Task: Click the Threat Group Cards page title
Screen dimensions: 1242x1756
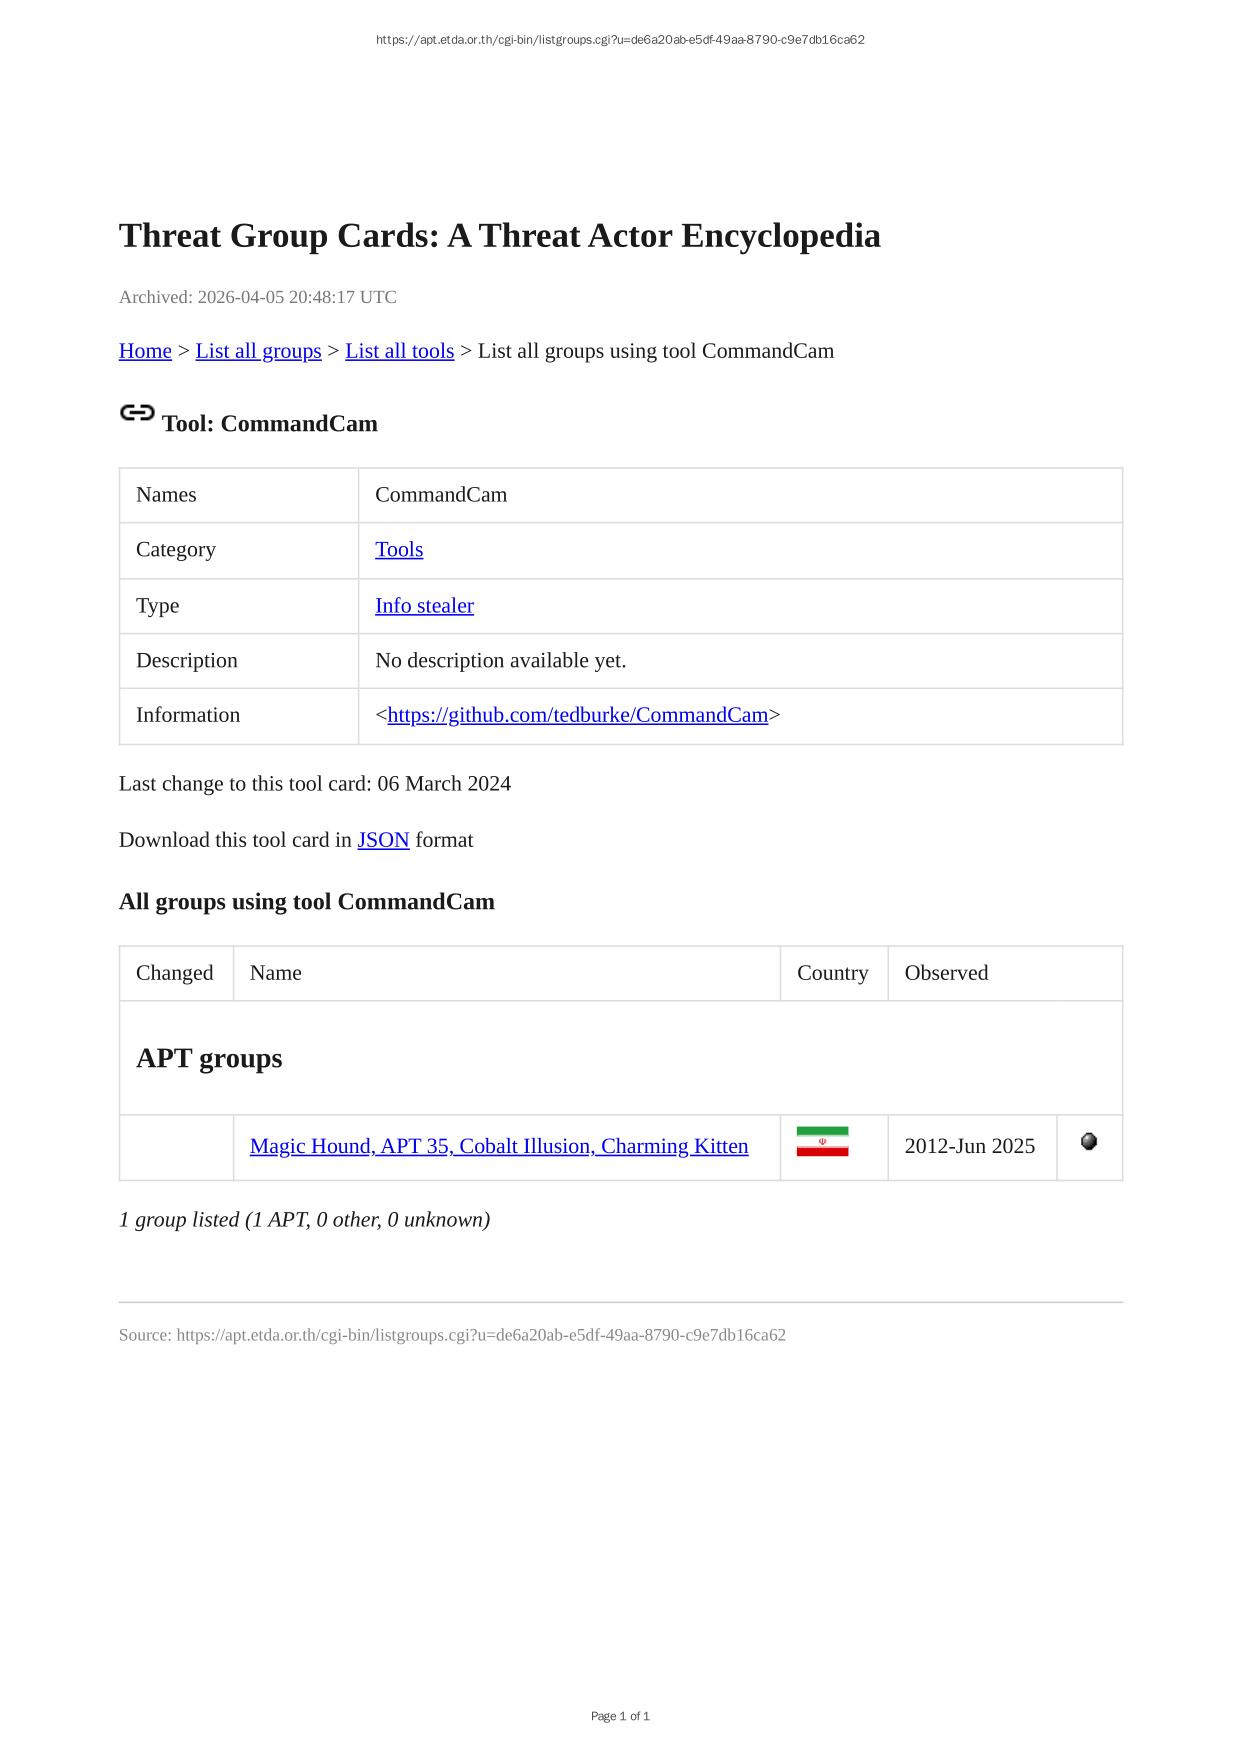Action: pos(499,236)
